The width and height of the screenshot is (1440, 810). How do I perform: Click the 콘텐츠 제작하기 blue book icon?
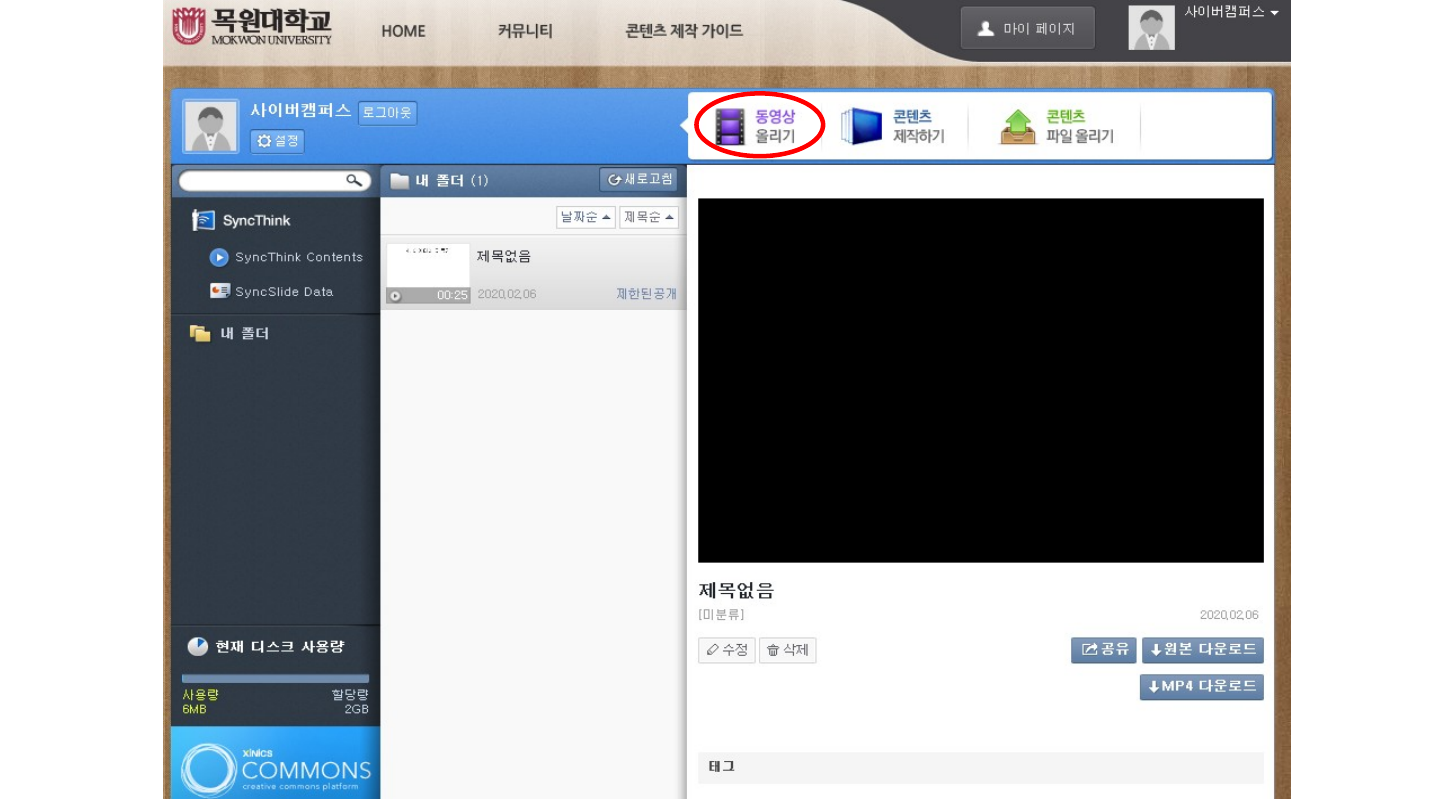click(x=861, y=127)
